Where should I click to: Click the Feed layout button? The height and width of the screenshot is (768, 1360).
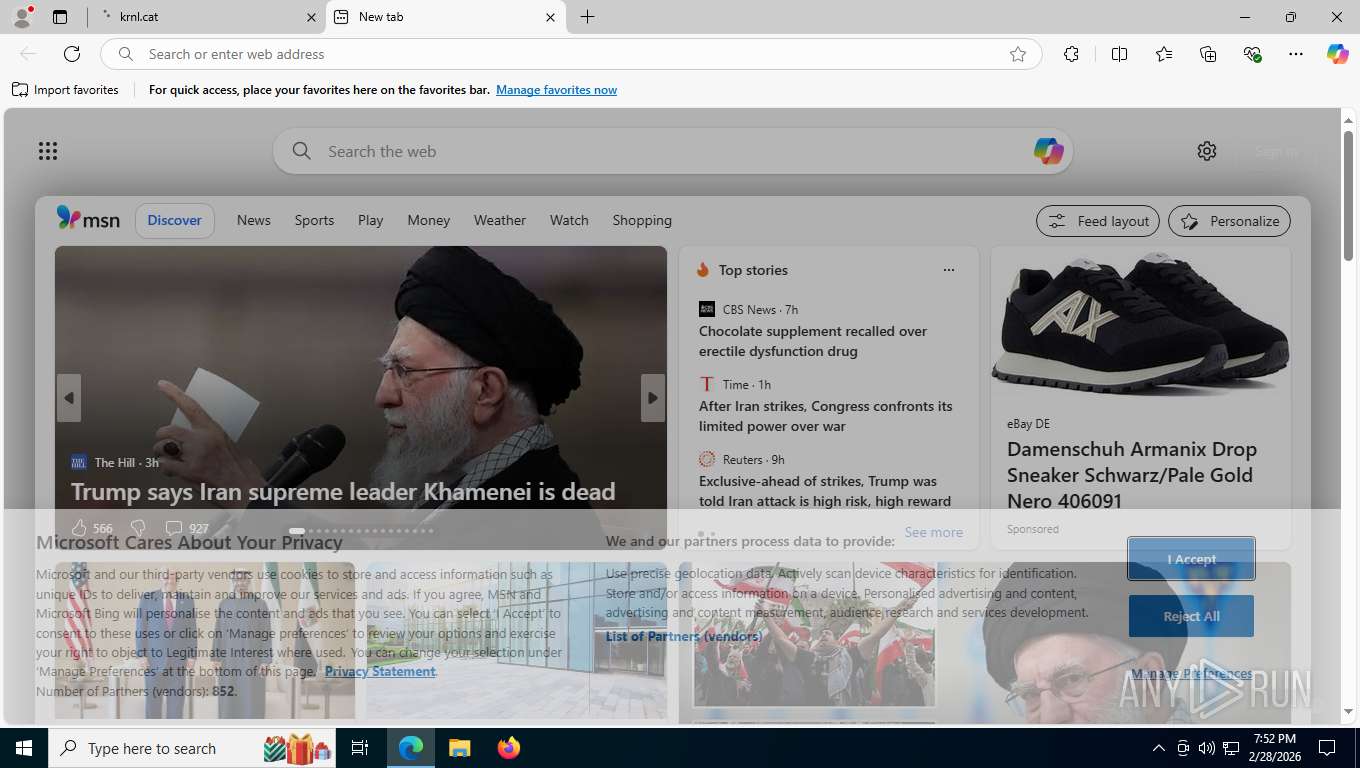coord(1098,221)
